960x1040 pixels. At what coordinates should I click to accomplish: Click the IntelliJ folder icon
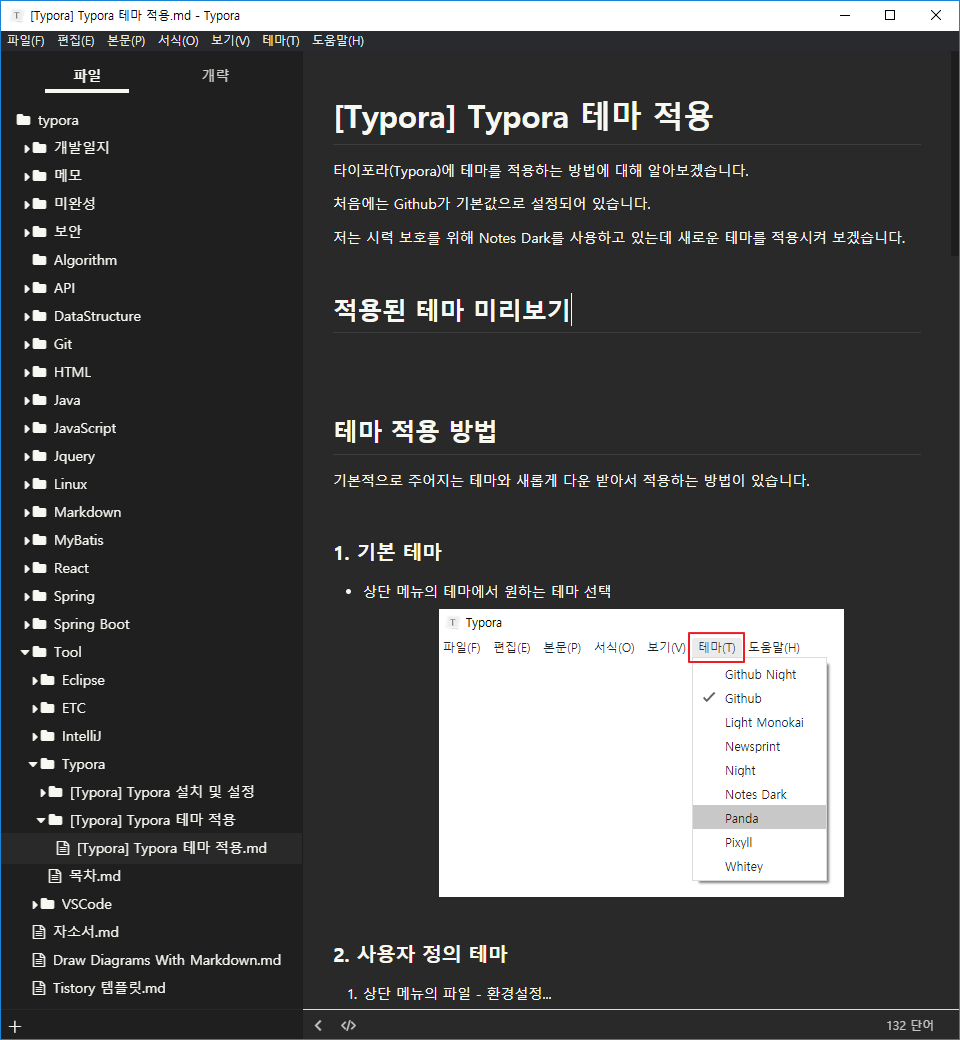48,736
